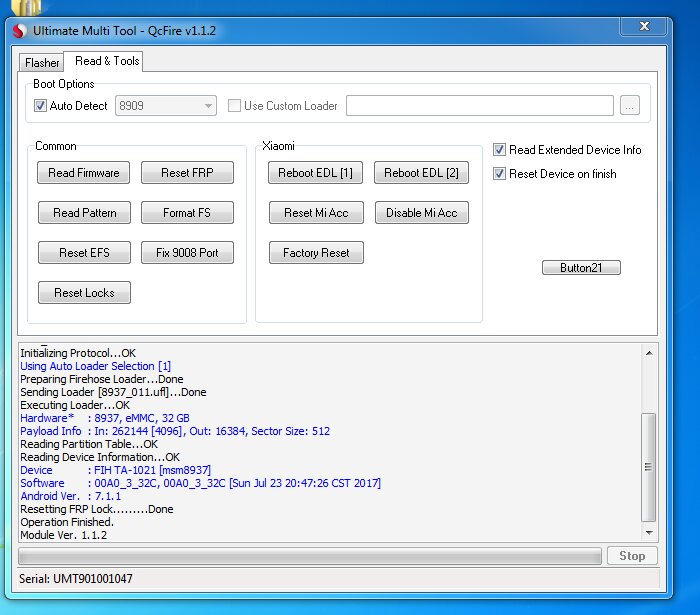
Task: Click the log scrollbar down arrow
Action: tap(649, 533)
